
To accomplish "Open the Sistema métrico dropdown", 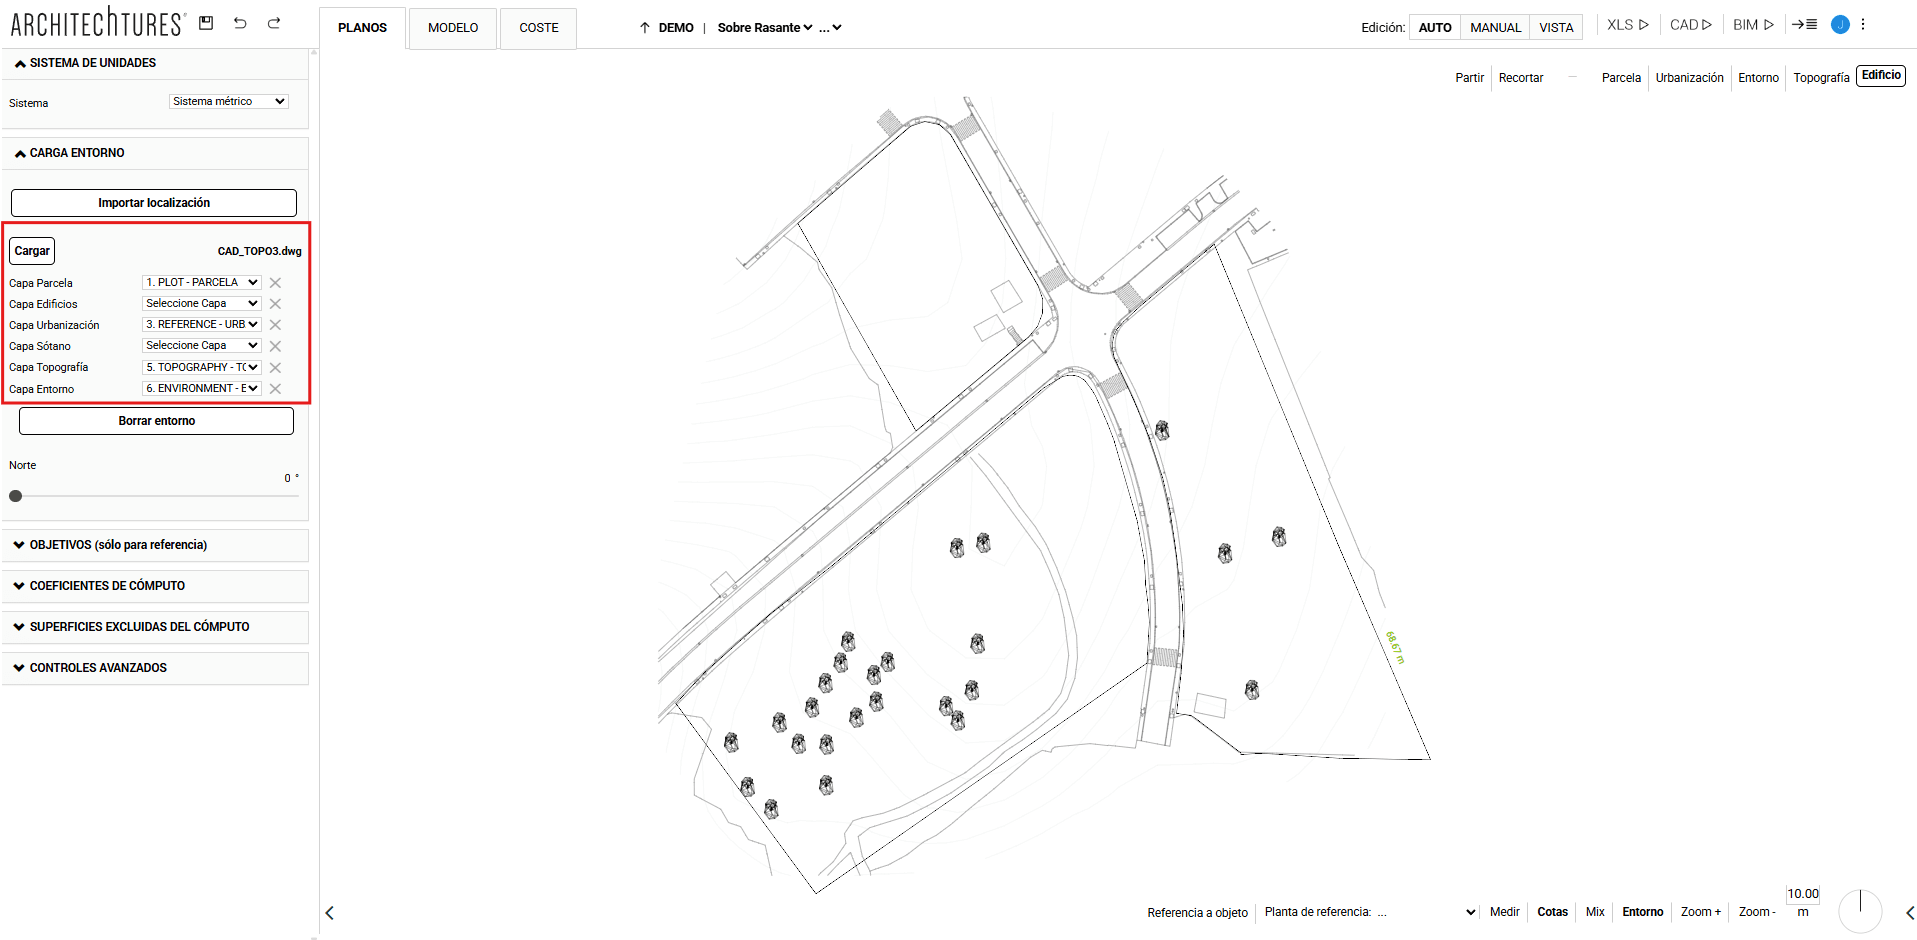I will 228,101.
